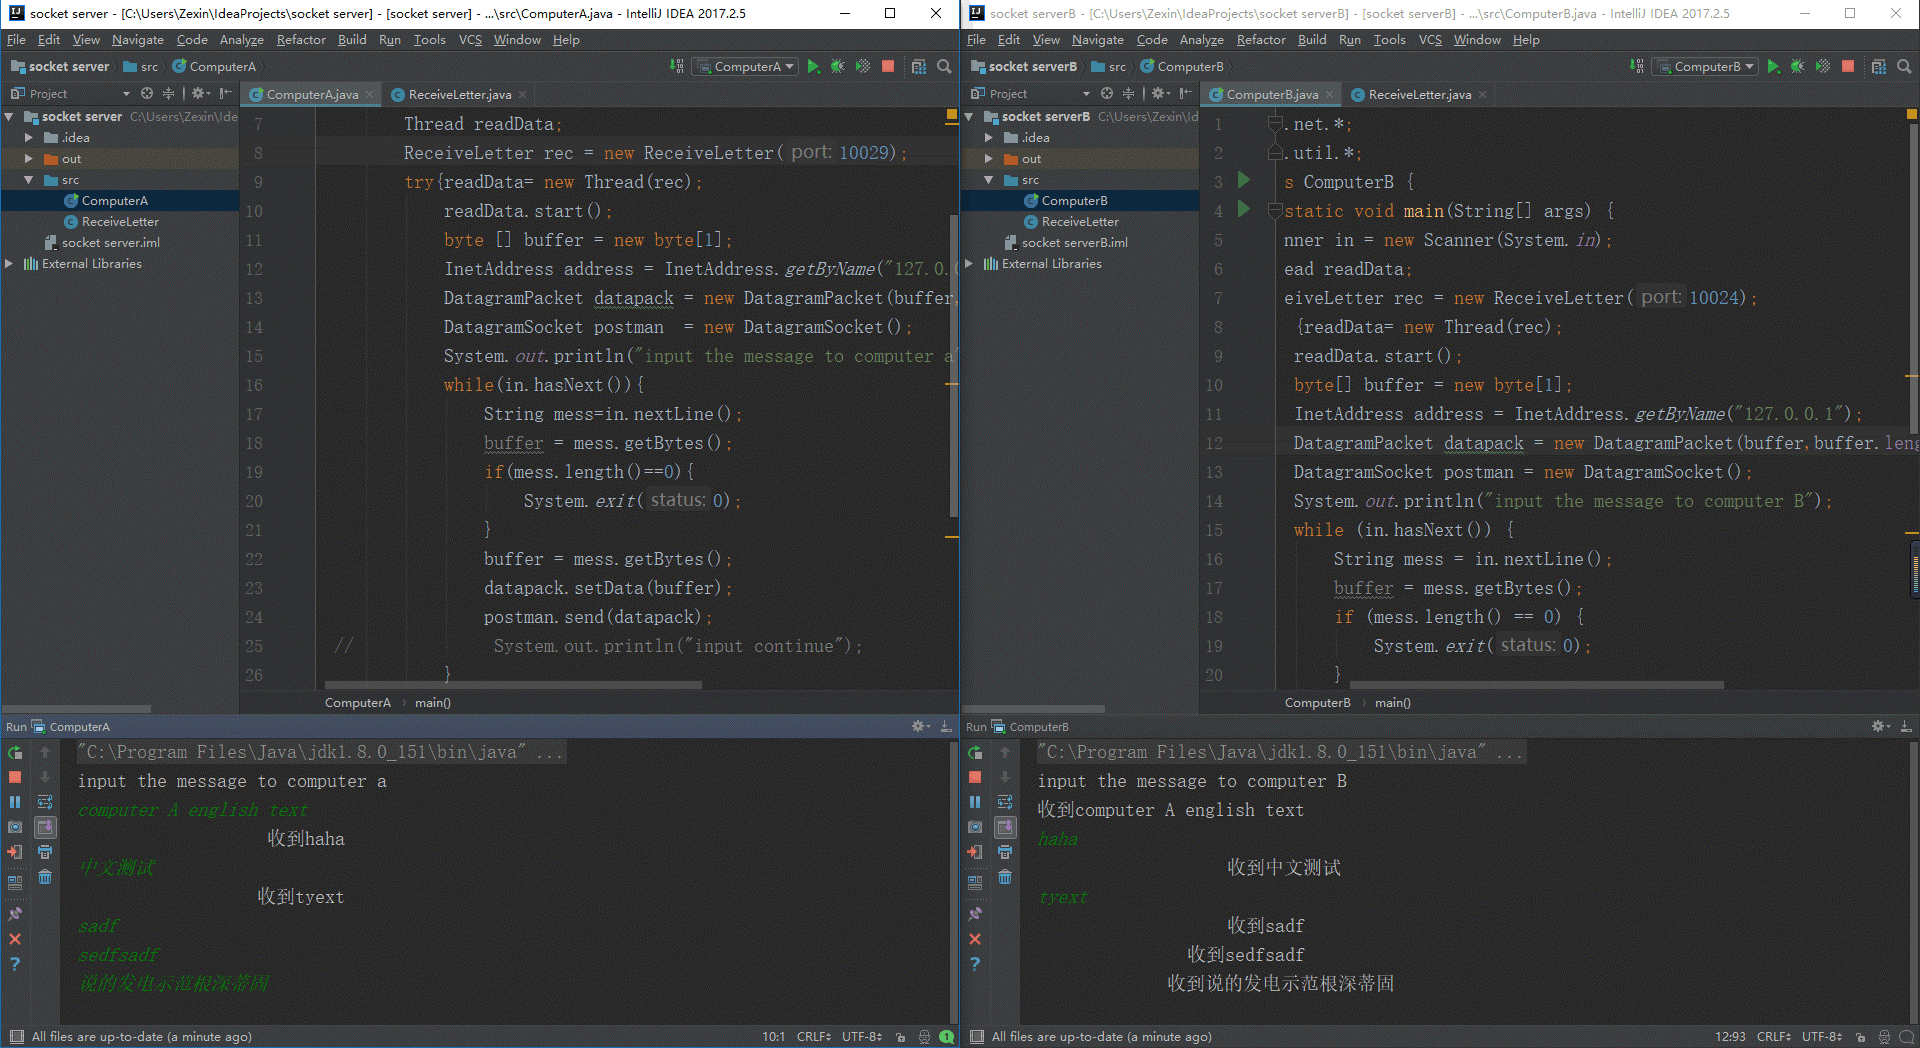Collapse the src folder in socket serverB

[988, 180]
